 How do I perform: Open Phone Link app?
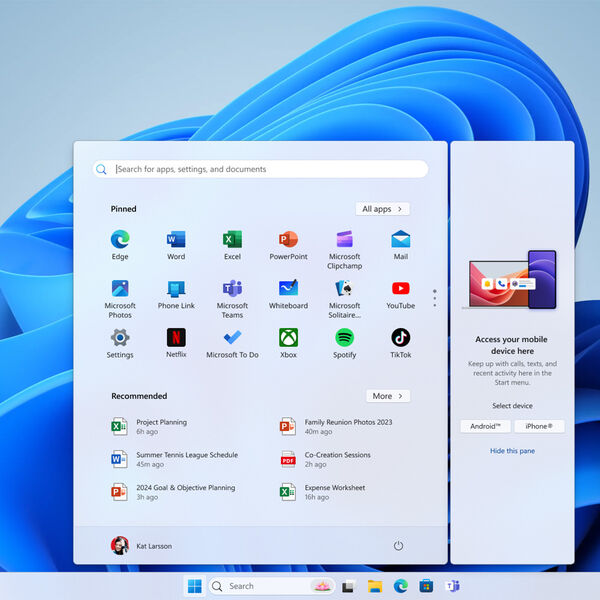176,289
